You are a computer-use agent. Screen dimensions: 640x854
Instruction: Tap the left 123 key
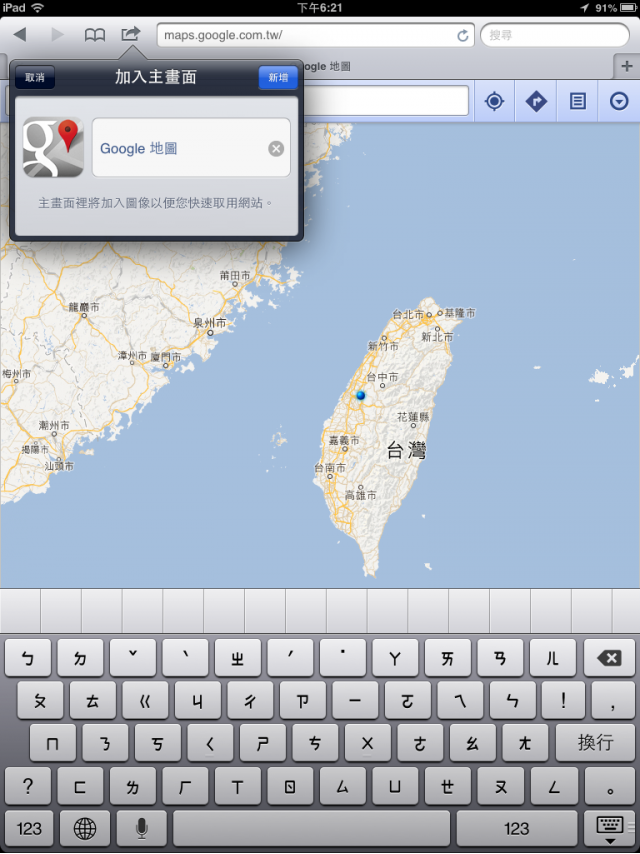(29, 828)
